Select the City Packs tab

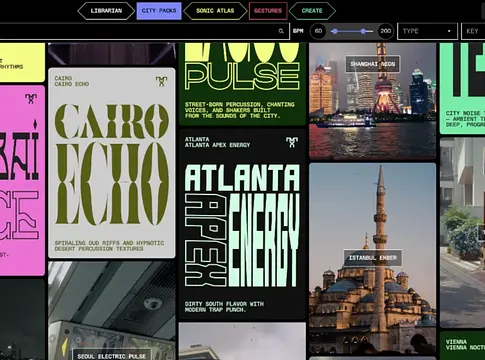[159, 11]
